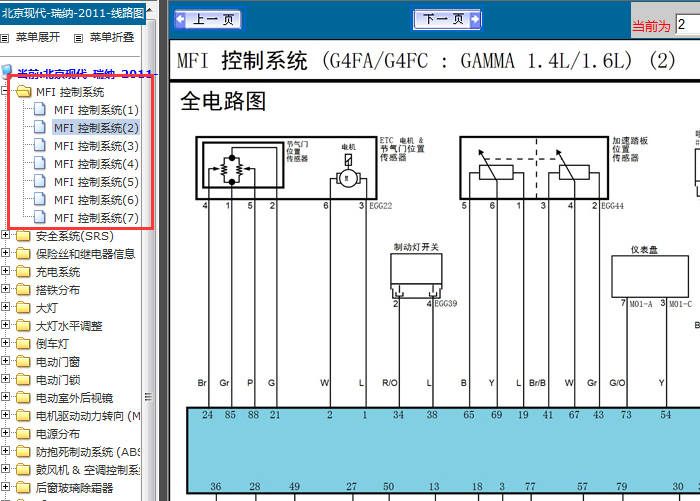Go to next page with 下一页 button
The height and width of the screenshot is (501, 700).
(447, 19)
